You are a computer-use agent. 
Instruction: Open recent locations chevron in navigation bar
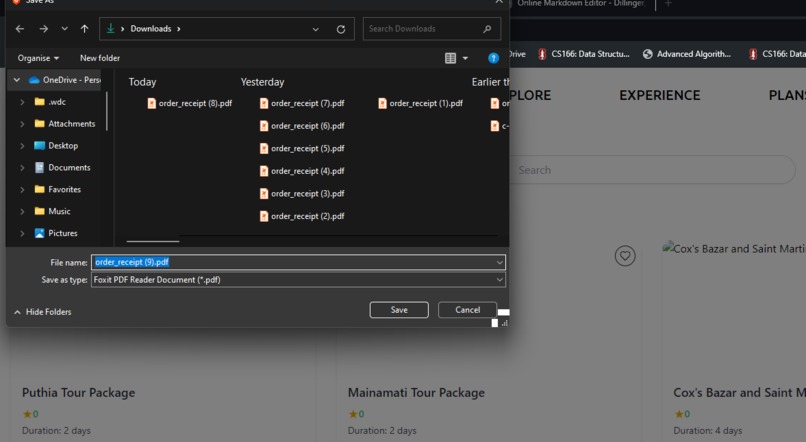click(x=64, y=29)
